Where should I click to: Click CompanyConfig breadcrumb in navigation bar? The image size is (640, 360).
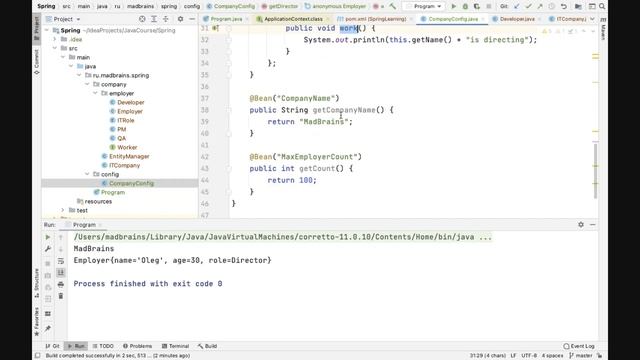pos(231,7)
